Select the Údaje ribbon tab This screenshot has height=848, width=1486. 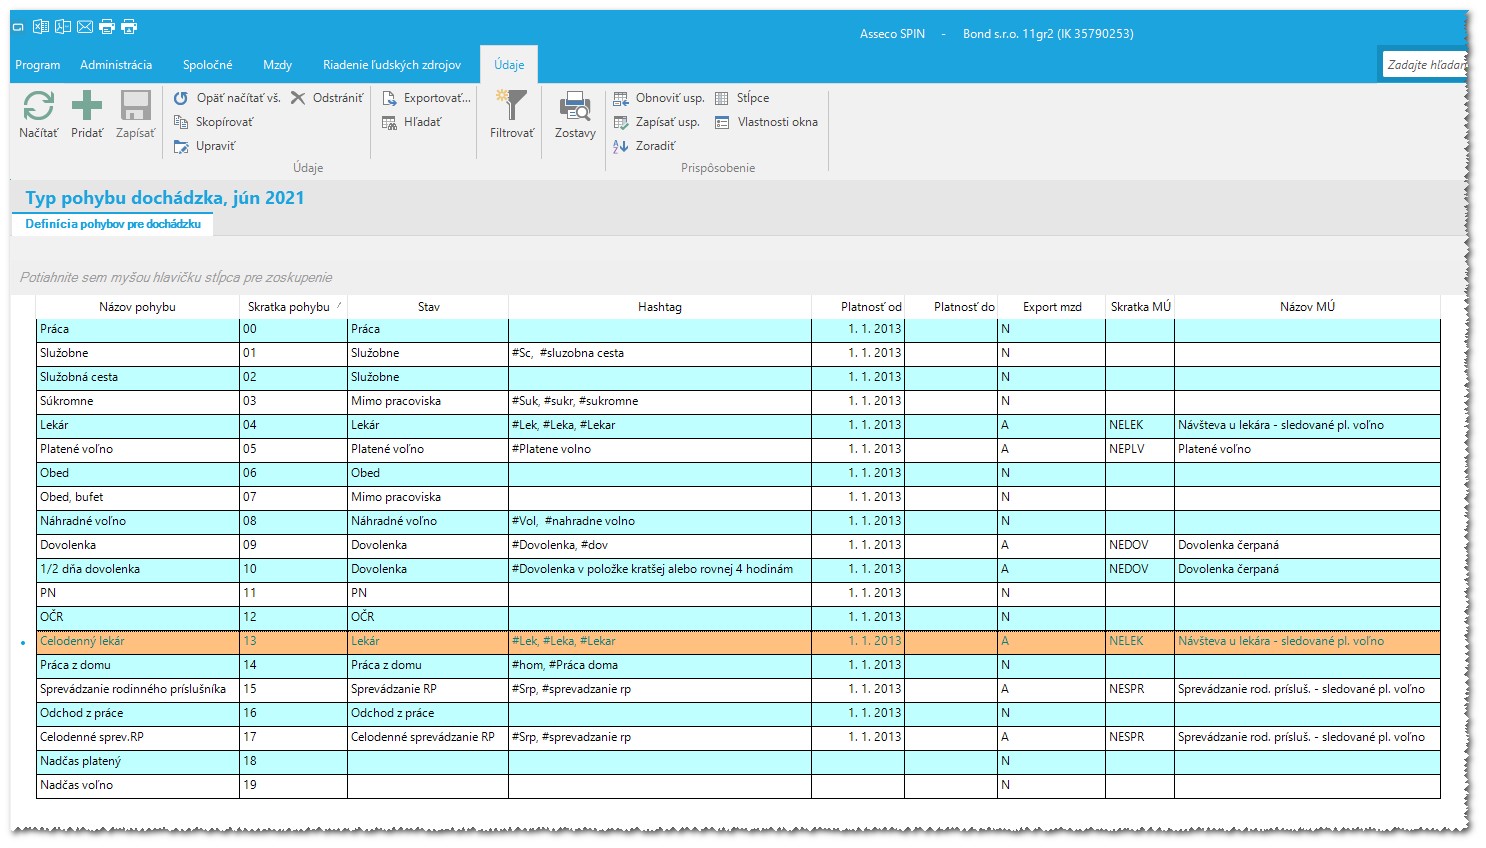coord(509,65)
